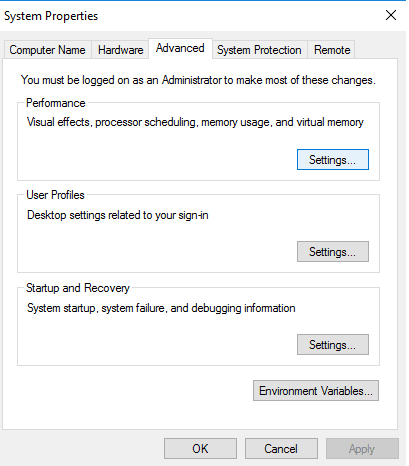Click the grayed-out Apply button
The width and height of the screenshot is (409, 466).
[362, 449]
